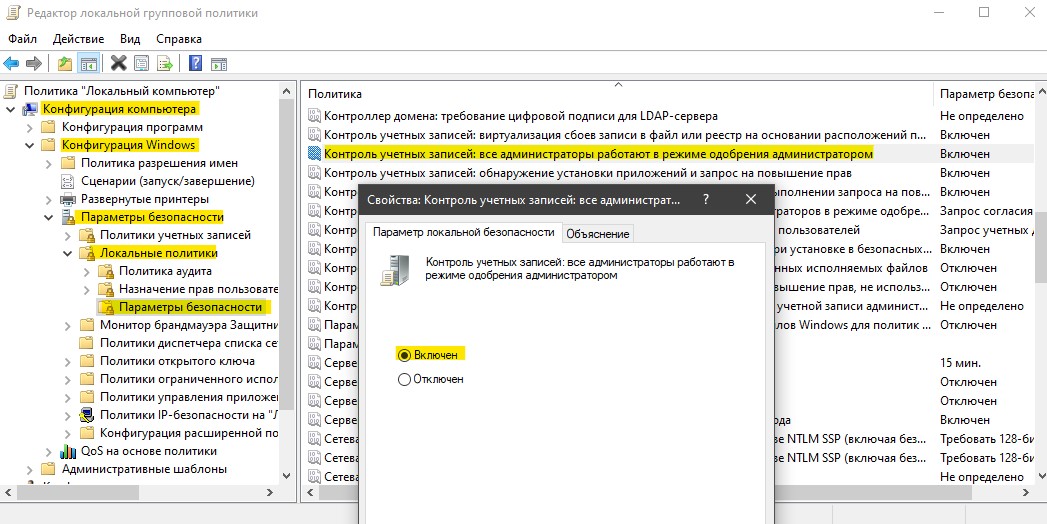Select Политика аудита in the tree

pyautogui.click(x=165, y=271)
